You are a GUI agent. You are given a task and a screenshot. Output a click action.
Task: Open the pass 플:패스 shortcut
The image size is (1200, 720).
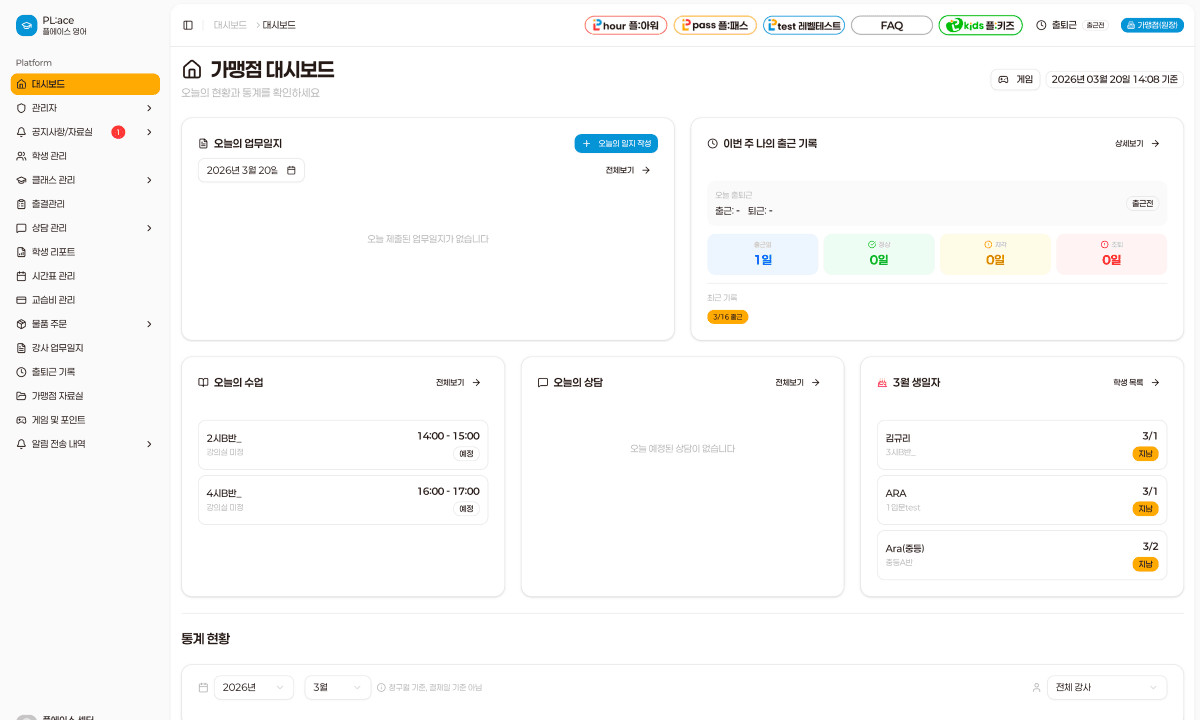point(714,25)
